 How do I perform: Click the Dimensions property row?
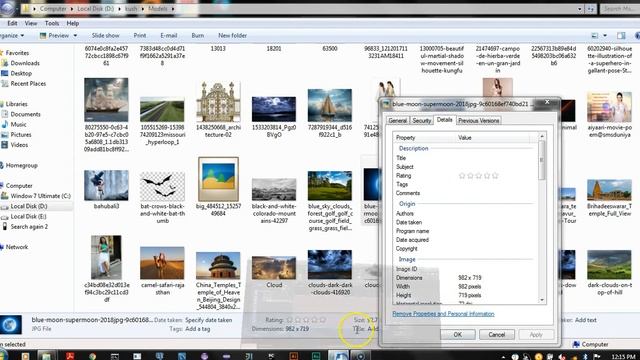(465, 278)
